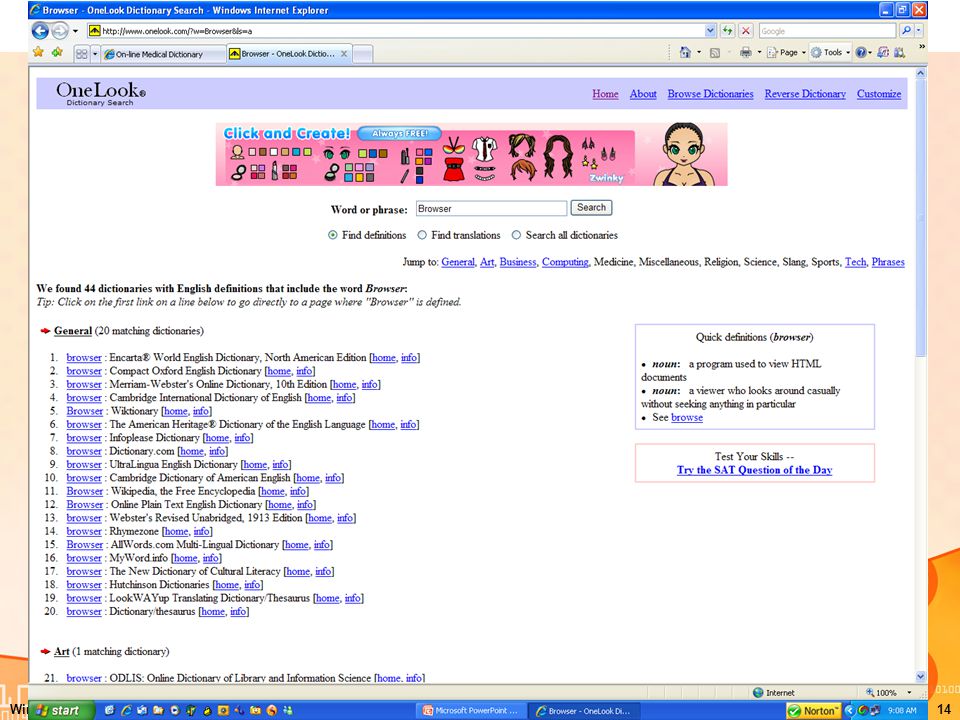Open a new blank tab
This screenshot has width=960, height=720.
[362, 54]
